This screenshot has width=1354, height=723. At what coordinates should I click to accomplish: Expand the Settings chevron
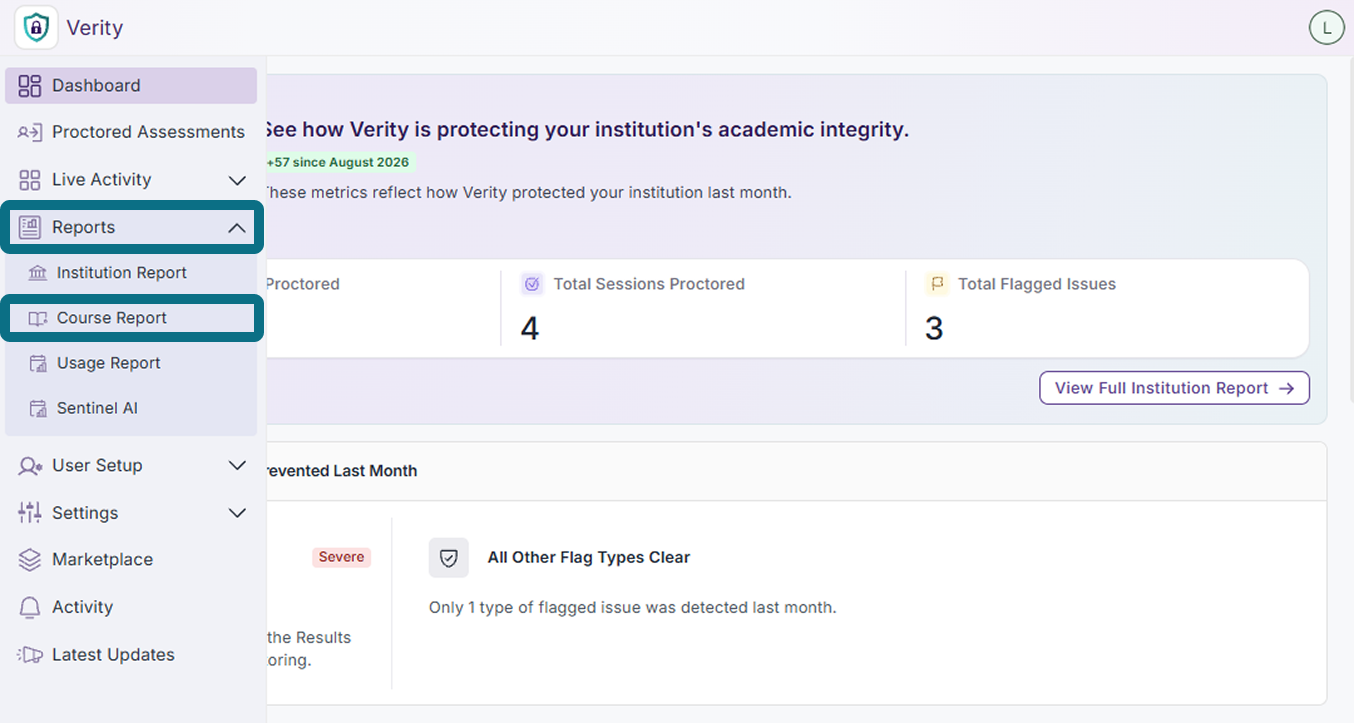click(237, 513)
